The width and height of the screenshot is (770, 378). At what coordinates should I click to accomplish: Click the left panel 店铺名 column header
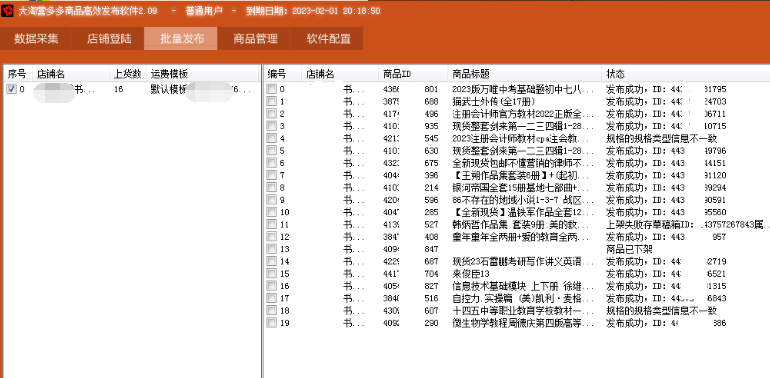71,74
